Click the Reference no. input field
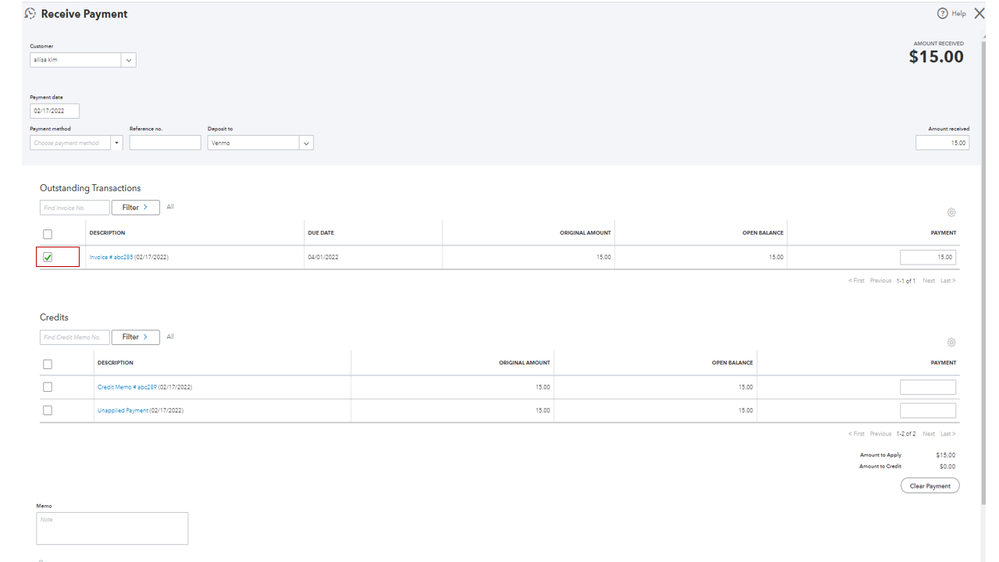 165,143
